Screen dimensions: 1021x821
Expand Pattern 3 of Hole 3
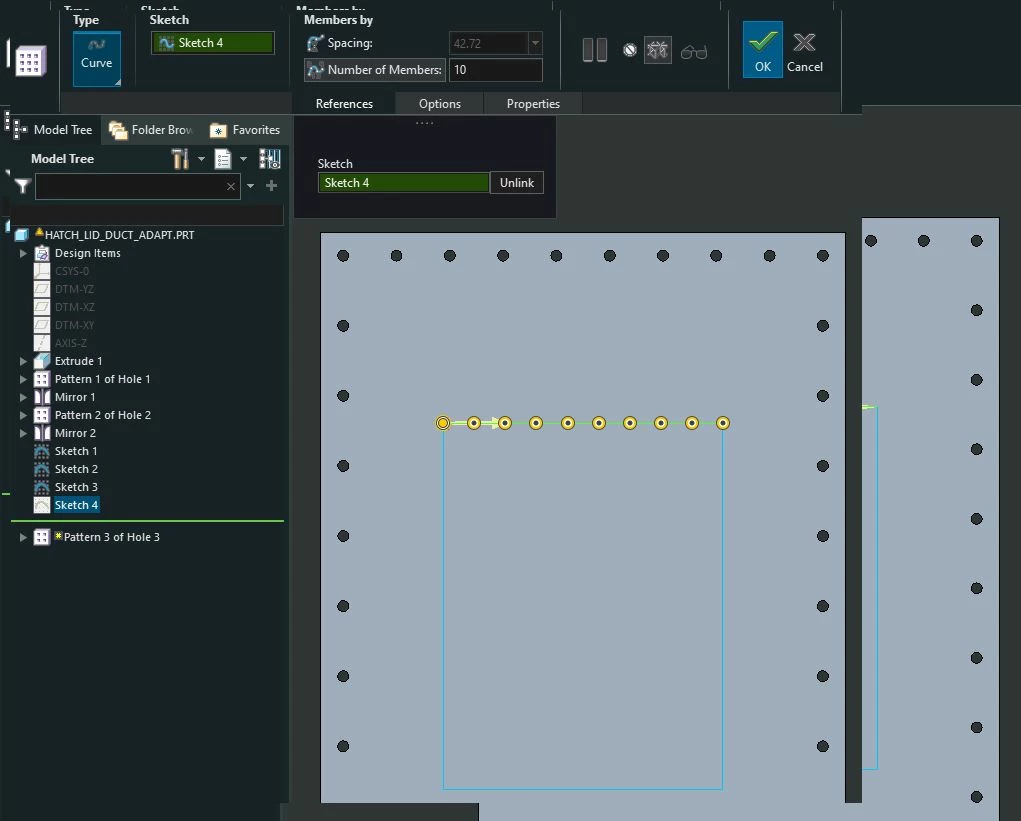23,537
